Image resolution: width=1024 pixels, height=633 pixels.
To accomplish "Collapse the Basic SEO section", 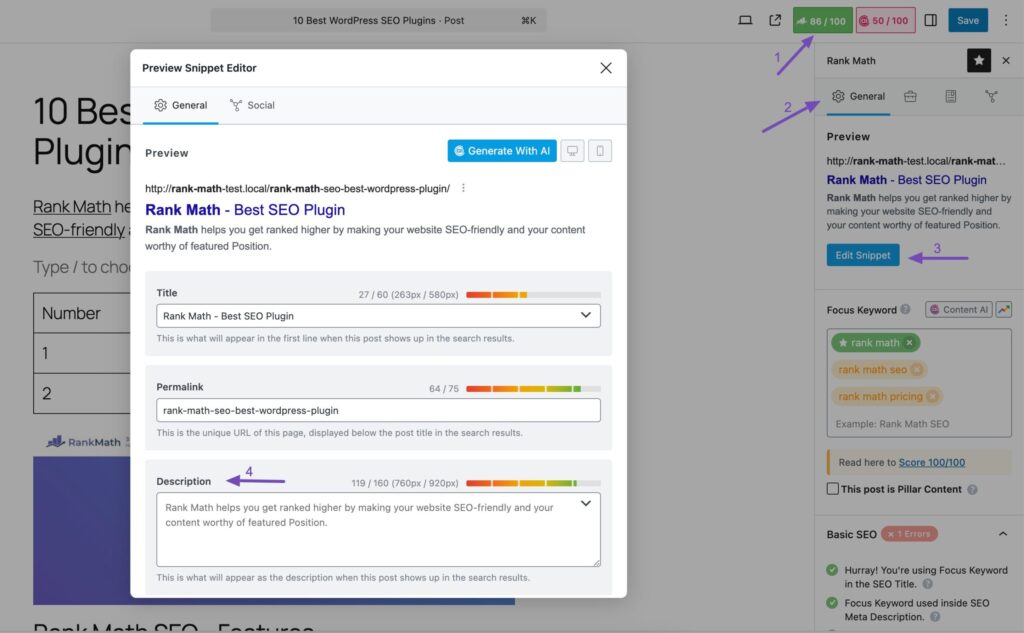I will coord(1002,534).
